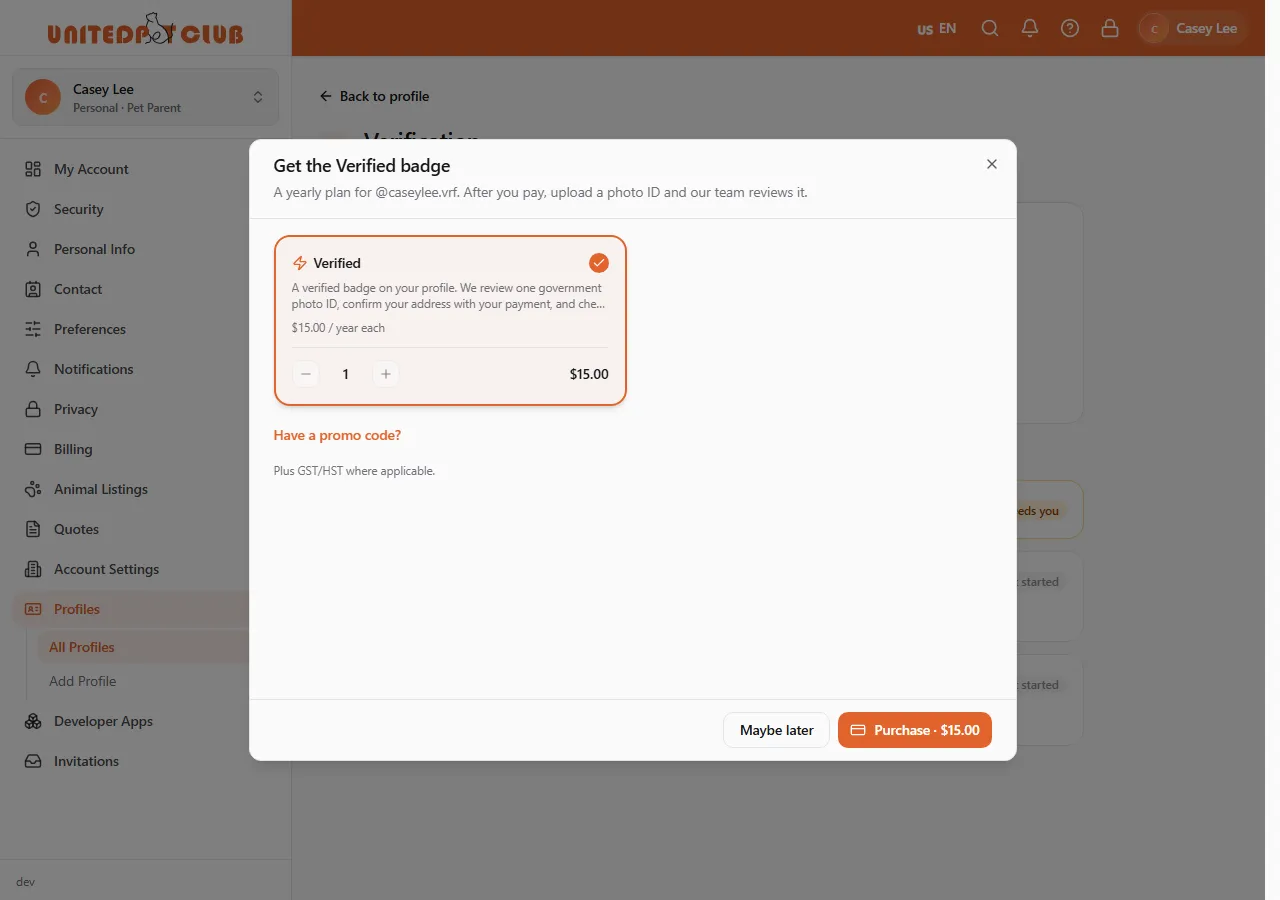This screenshot has height=900, width=1280.
Task: Decrease Verified plan quantity with minus
Action: pos(306,374)
